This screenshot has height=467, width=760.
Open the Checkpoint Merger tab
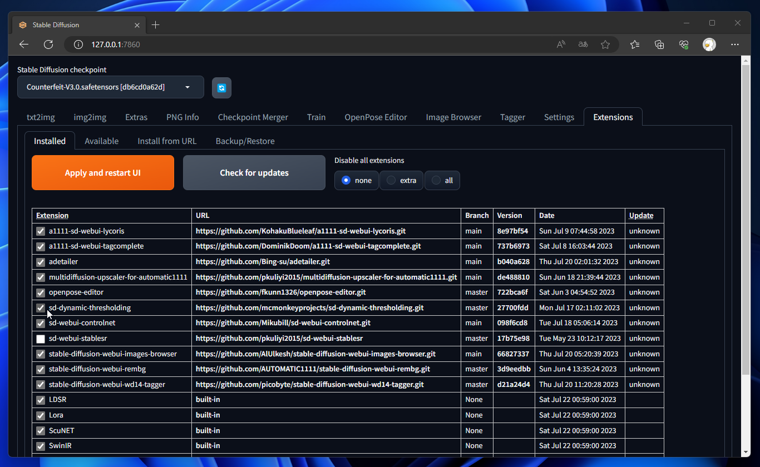pyautogui.click(x=253, y=117)
